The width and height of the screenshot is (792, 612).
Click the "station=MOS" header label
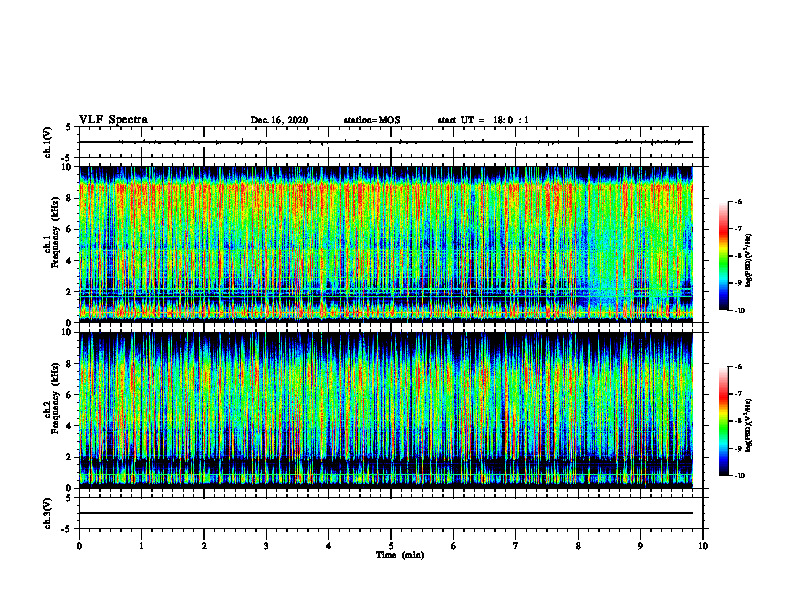pos(372,120)
